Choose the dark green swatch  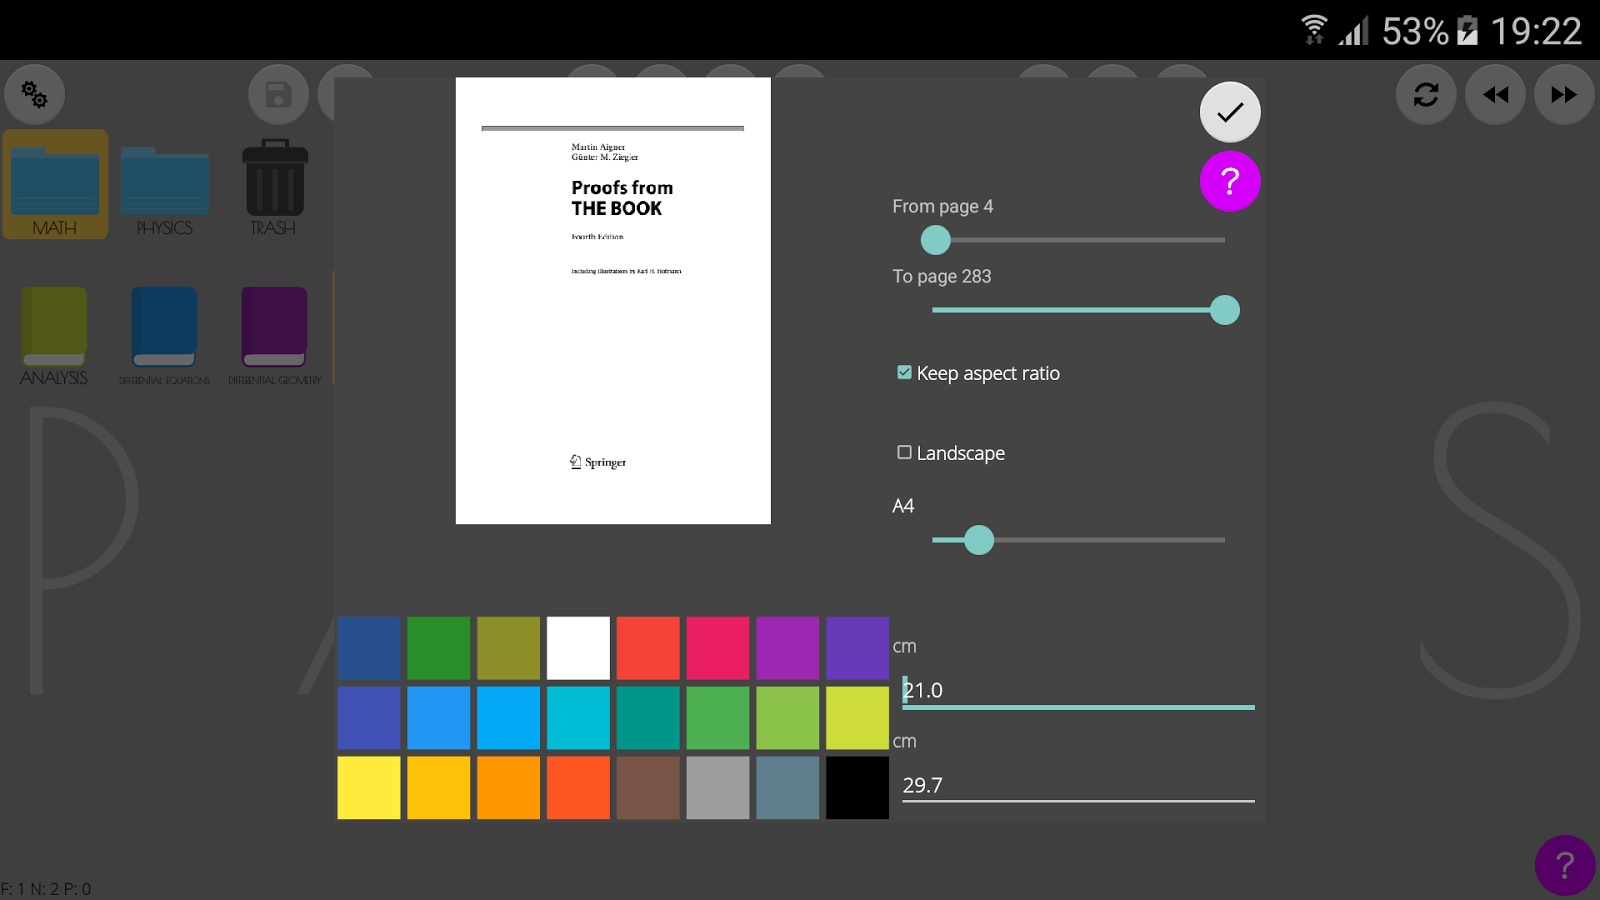[439, 648]
